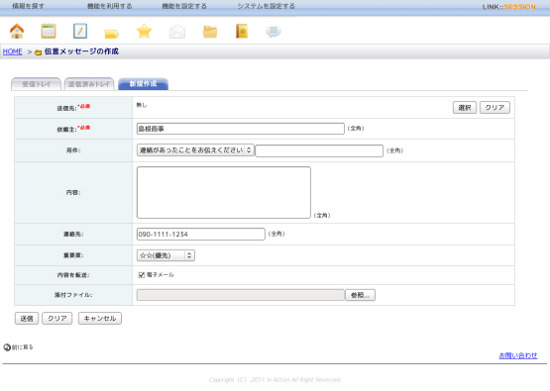Open the yellow star favorites icon
The height and width of the screenshot is (391, 550).
[x=144, y=31]
